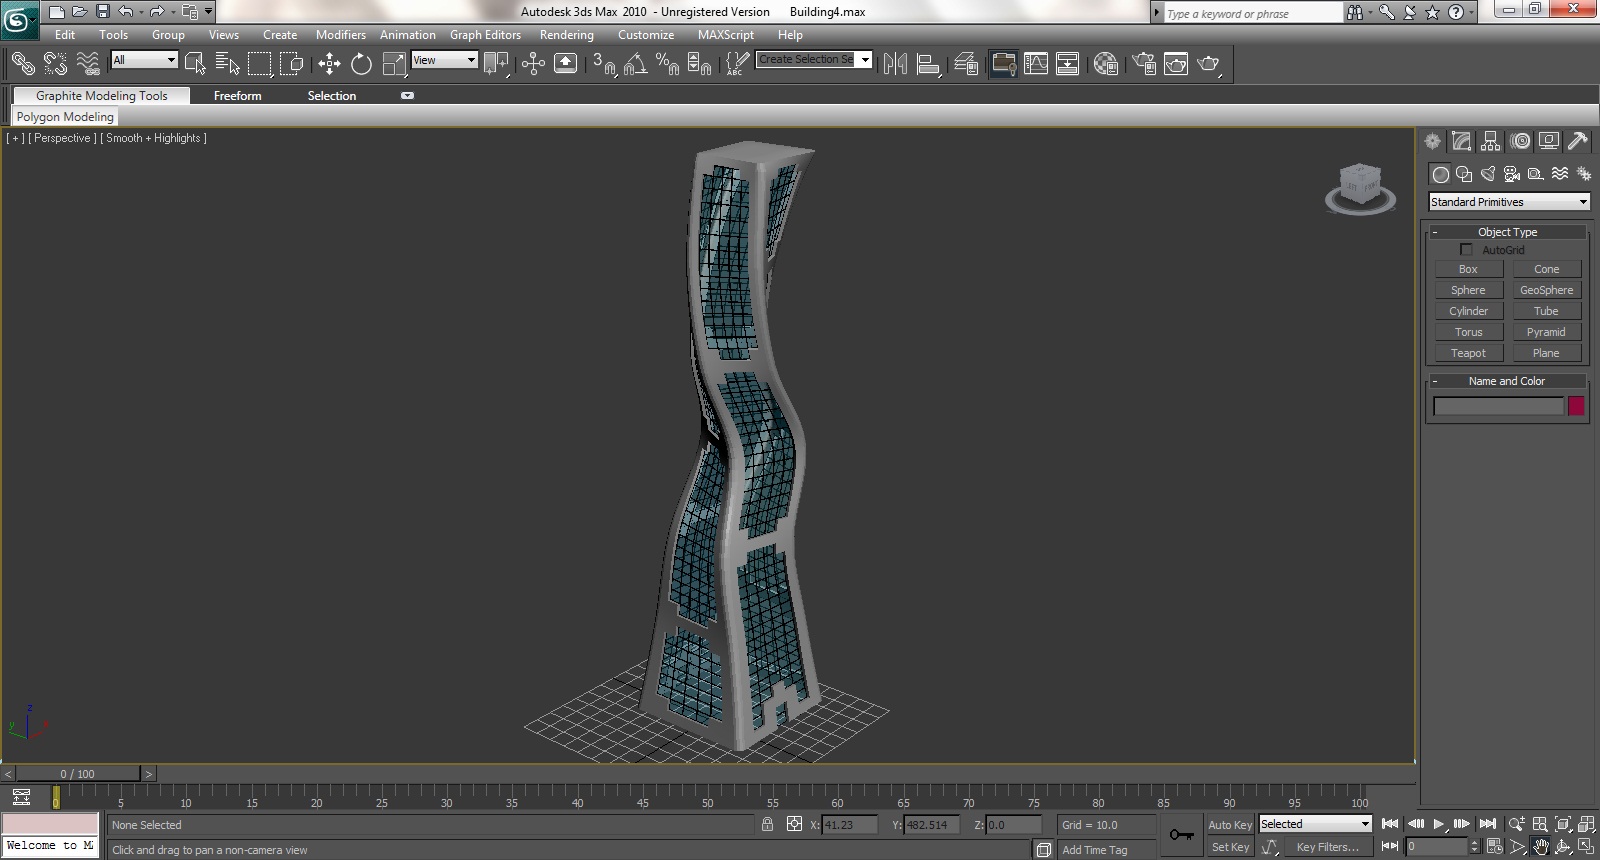The width and height of the screenshot is (1600, 860).
Task: Create a Box primitive
Action: [x=1468, y=269]
